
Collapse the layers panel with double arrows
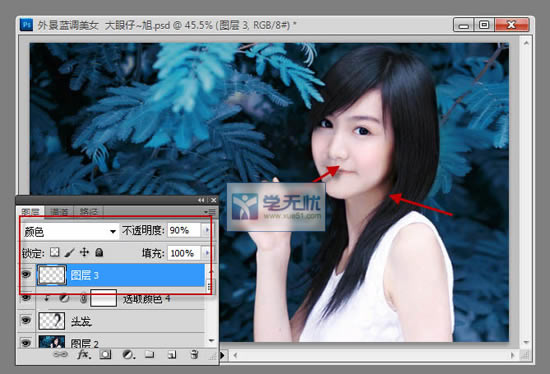[x=201, y=200]
